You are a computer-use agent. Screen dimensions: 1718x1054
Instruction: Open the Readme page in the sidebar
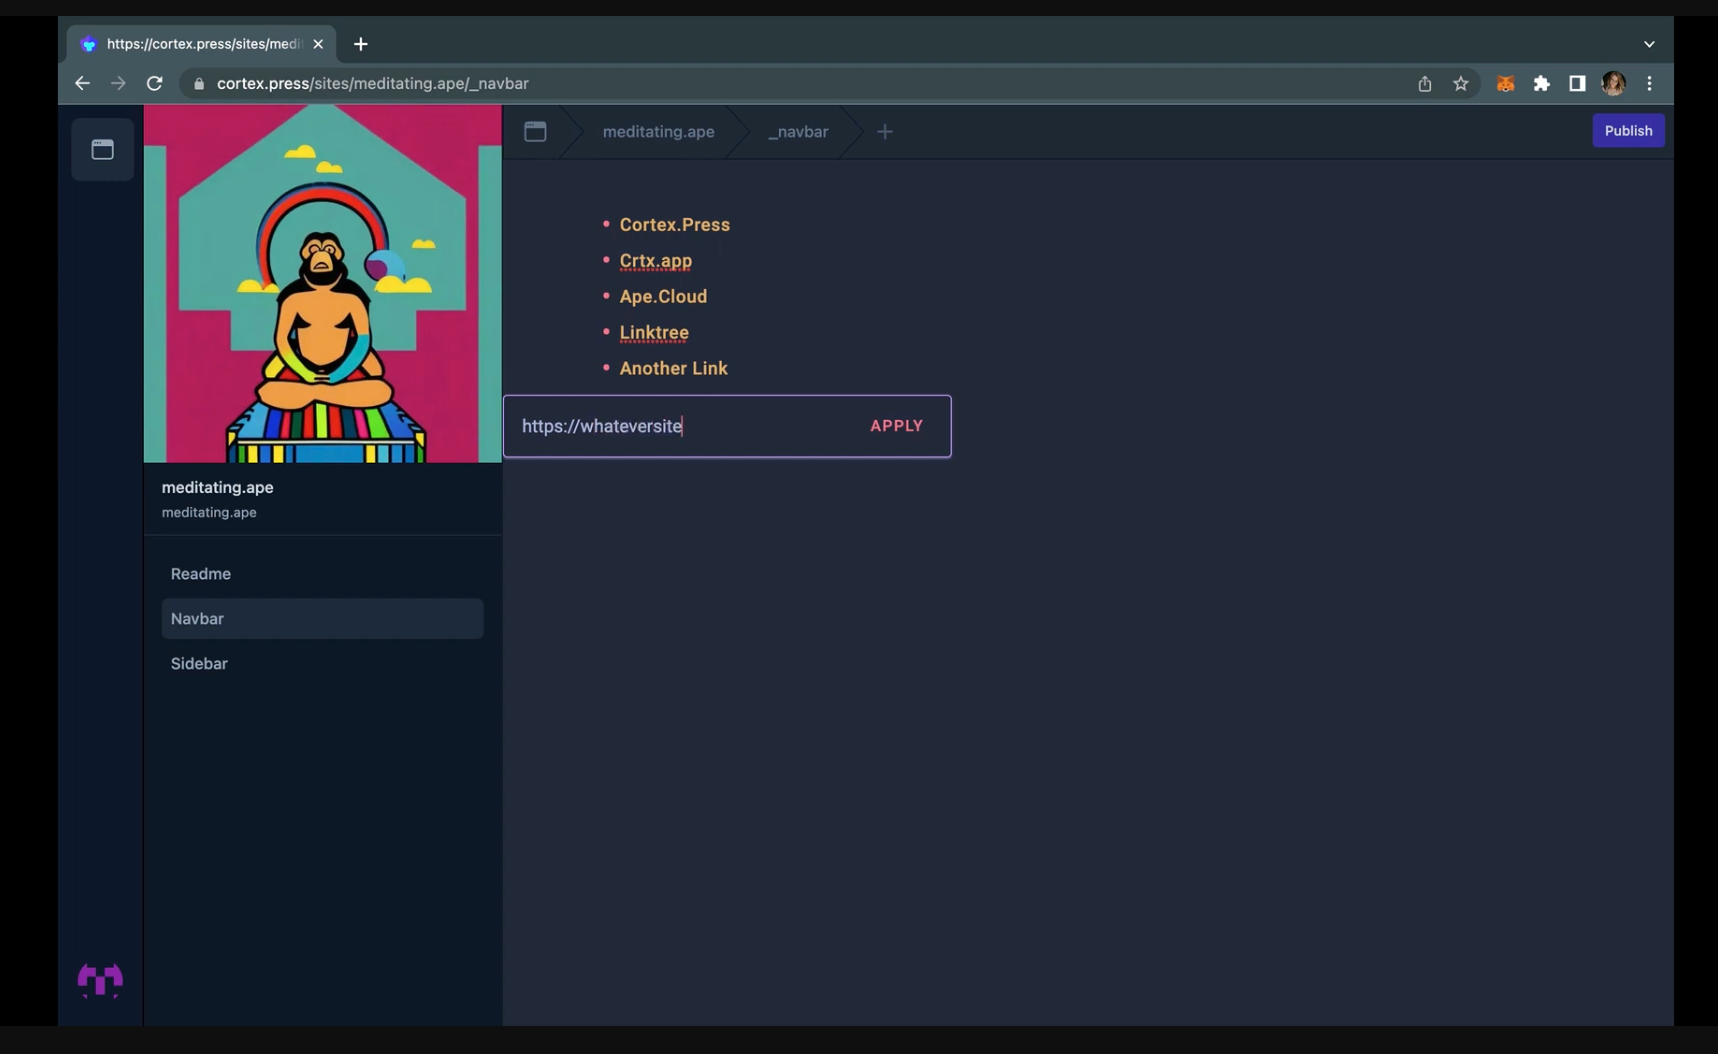click(x=322, y=574)
